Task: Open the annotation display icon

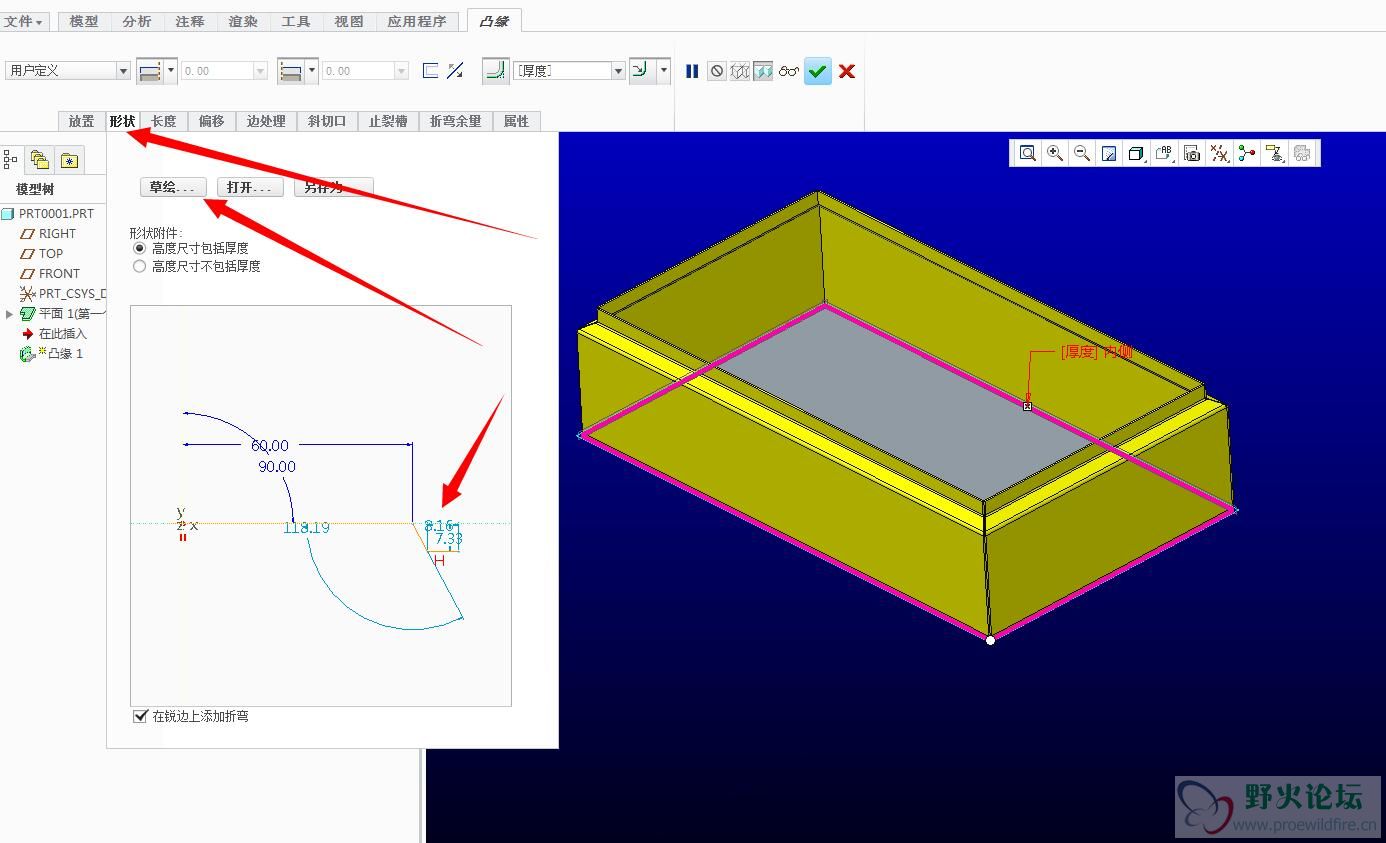Action: 1274,153
